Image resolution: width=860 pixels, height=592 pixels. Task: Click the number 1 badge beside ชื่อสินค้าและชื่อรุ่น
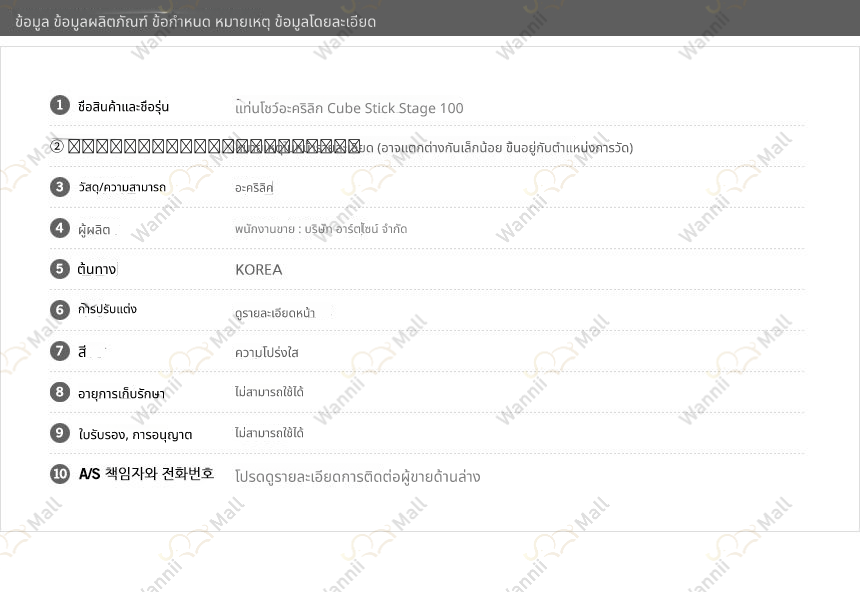pos(60,105)
